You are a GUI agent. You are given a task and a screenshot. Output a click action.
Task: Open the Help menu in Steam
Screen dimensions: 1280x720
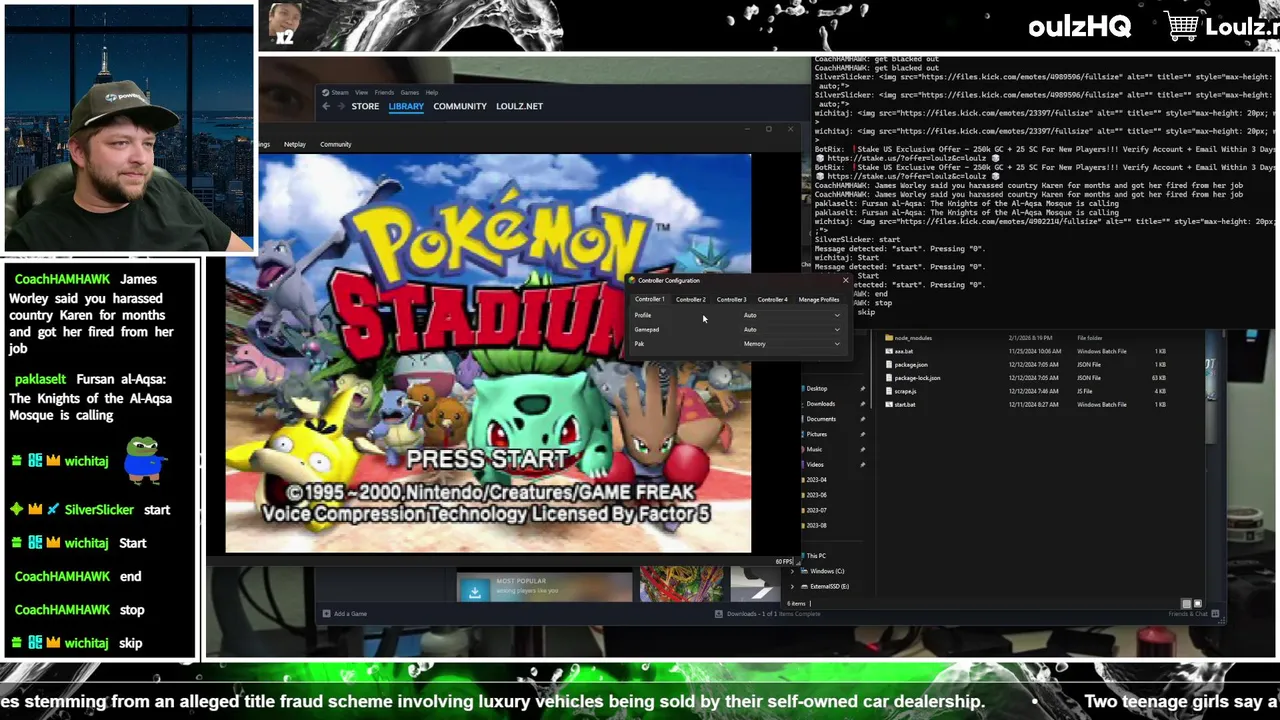click(431, 92)
